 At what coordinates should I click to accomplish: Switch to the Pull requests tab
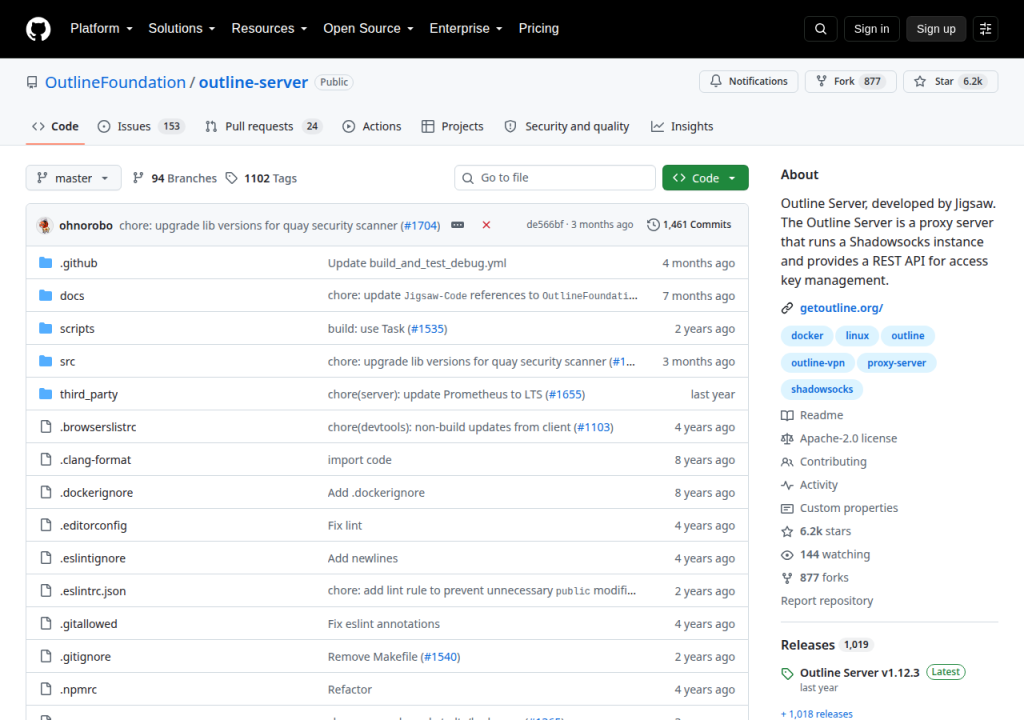click(262, 126)
